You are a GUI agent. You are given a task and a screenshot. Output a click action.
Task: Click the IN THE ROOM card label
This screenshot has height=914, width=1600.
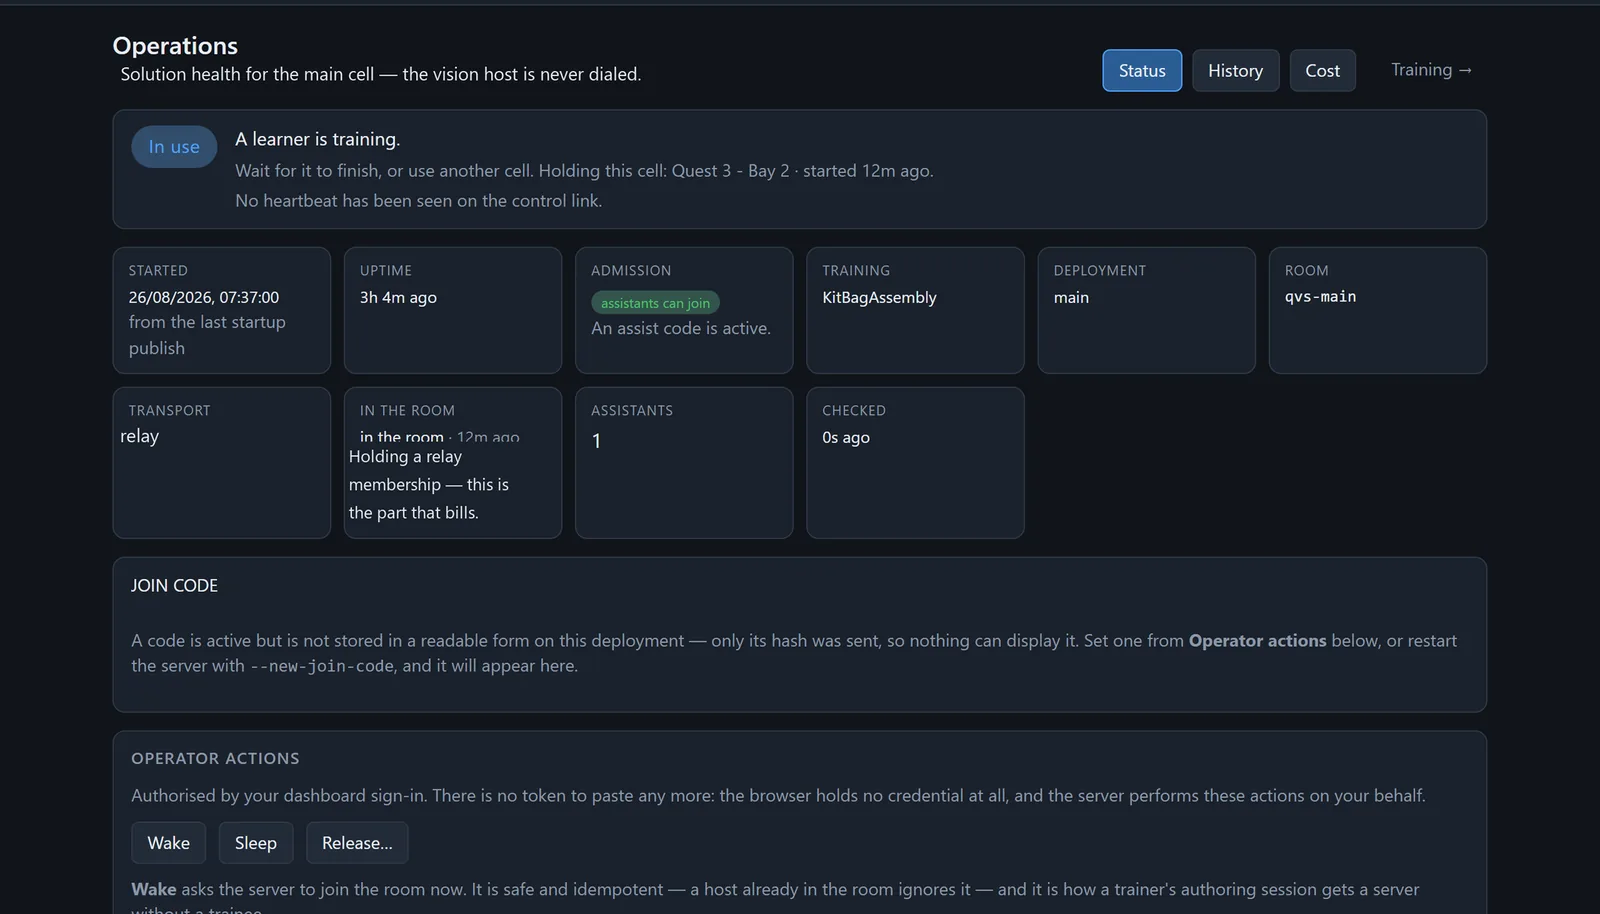coord(407,411)
